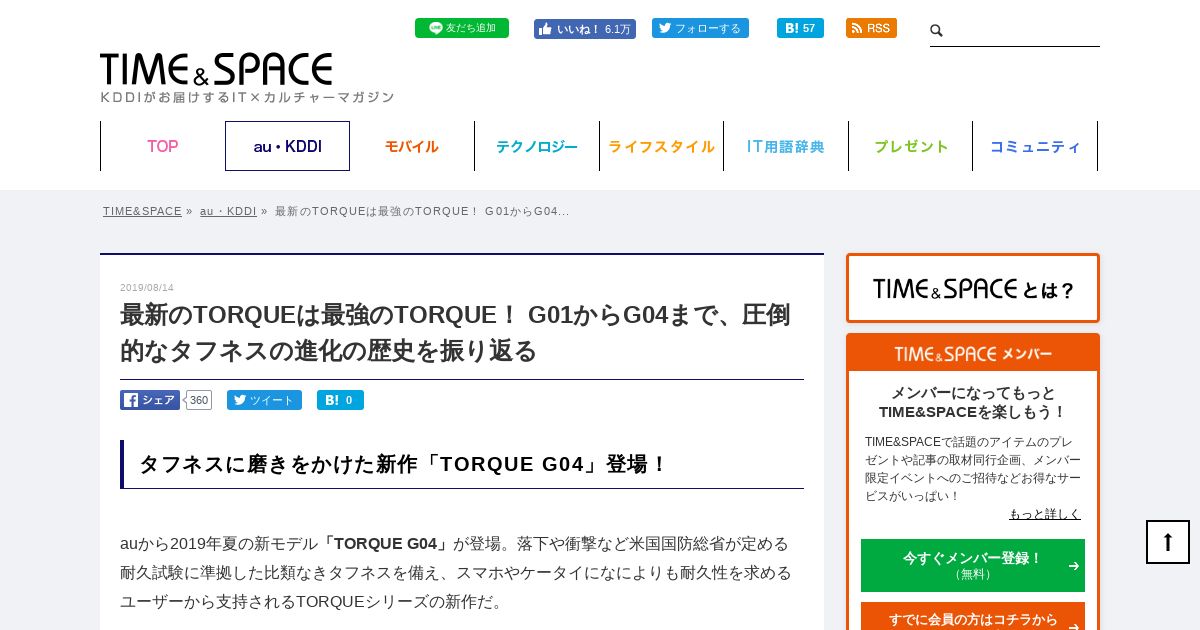Open the RSS feed button
Viewport: 1200px width, 630px height.
coord(871,28)
